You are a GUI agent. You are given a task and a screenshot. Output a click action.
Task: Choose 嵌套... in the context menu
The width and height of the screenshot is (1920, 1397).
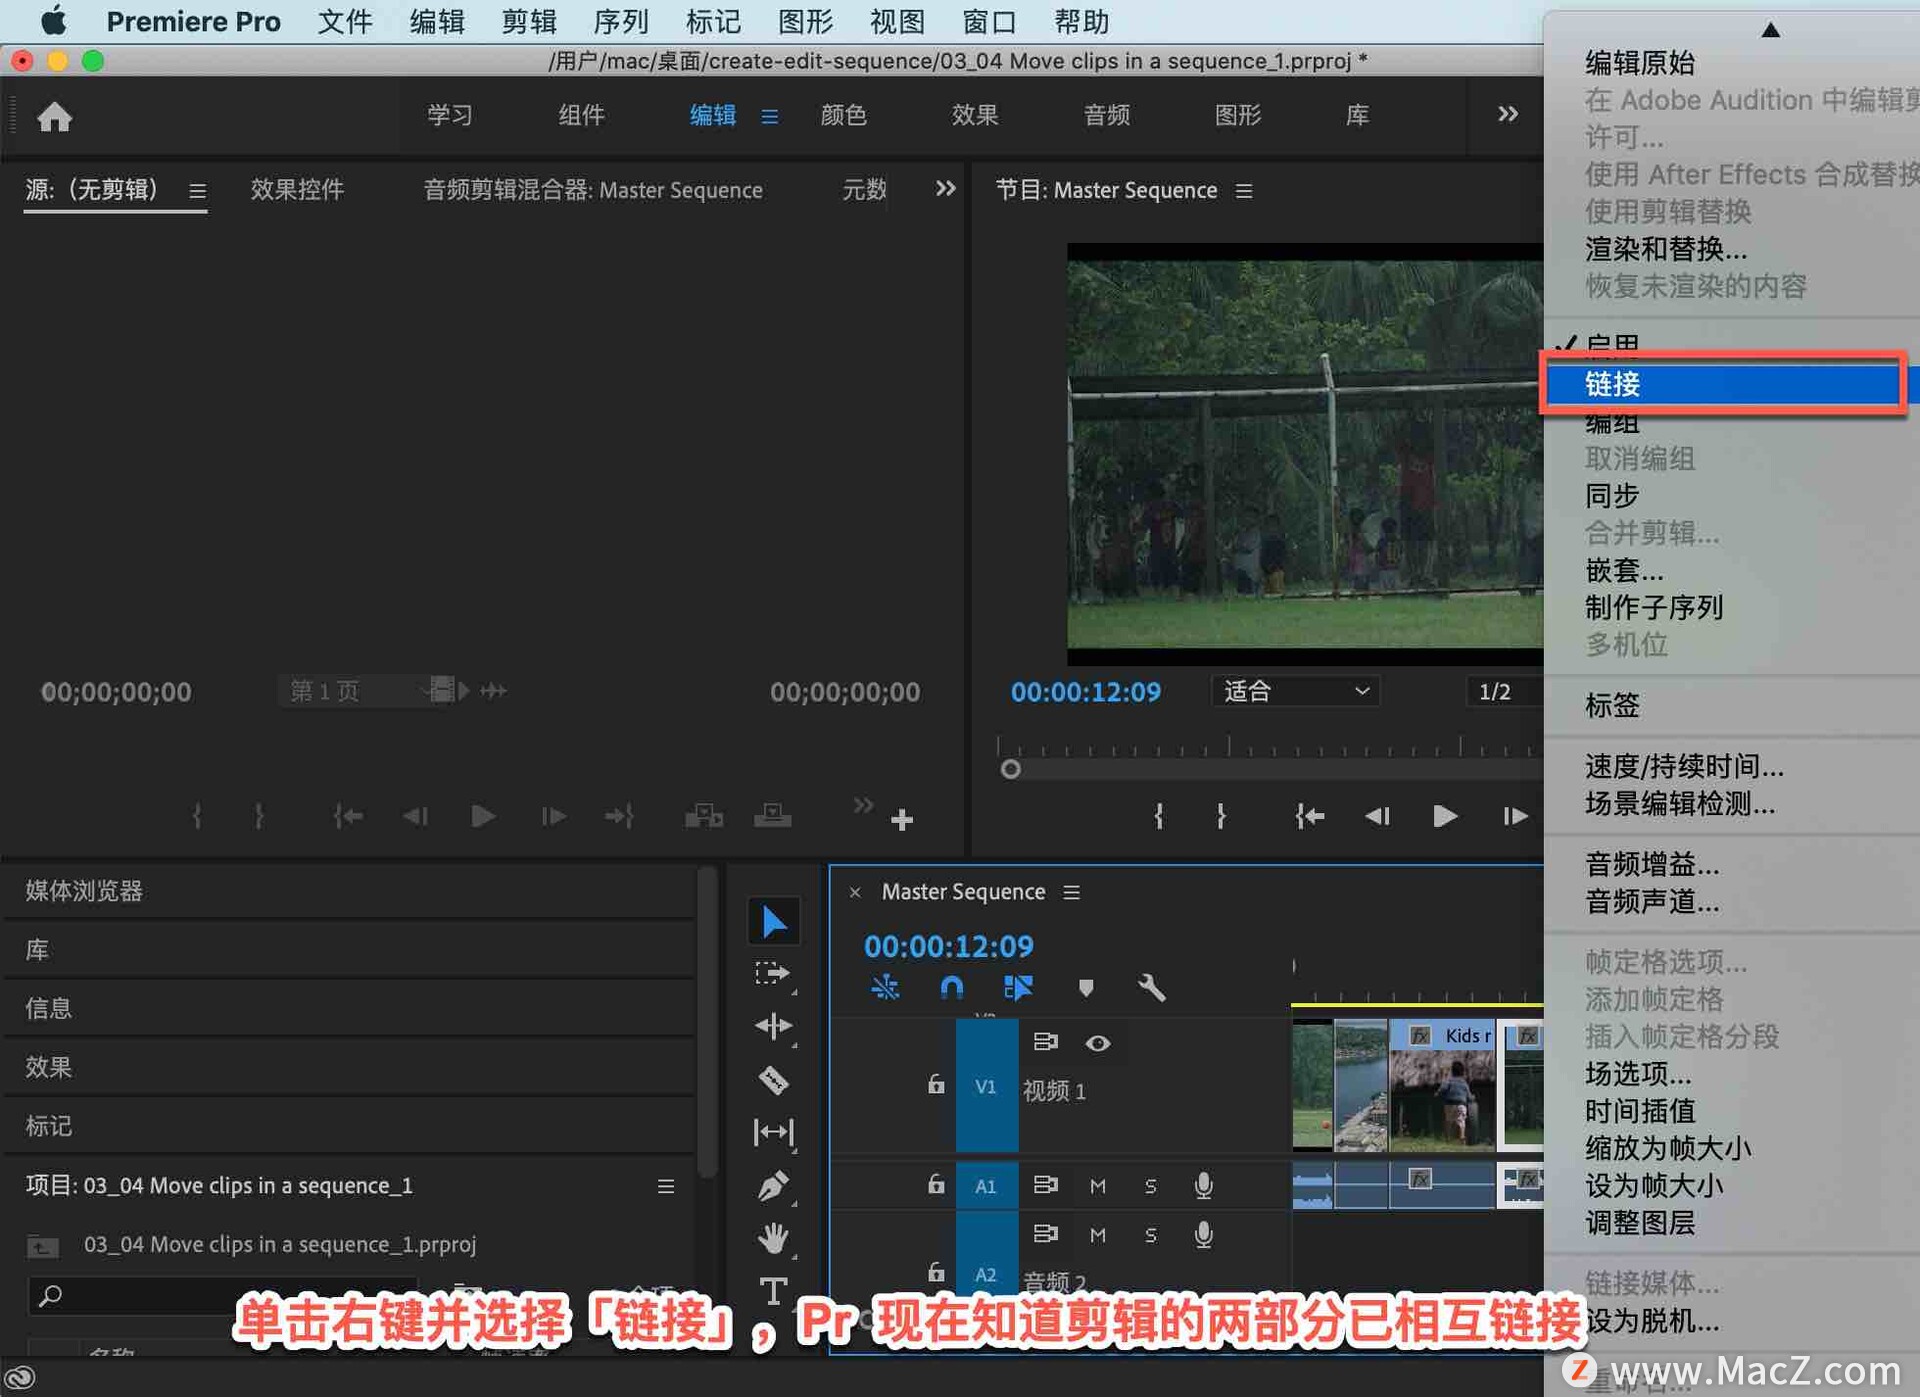[x=1624, y=571]
